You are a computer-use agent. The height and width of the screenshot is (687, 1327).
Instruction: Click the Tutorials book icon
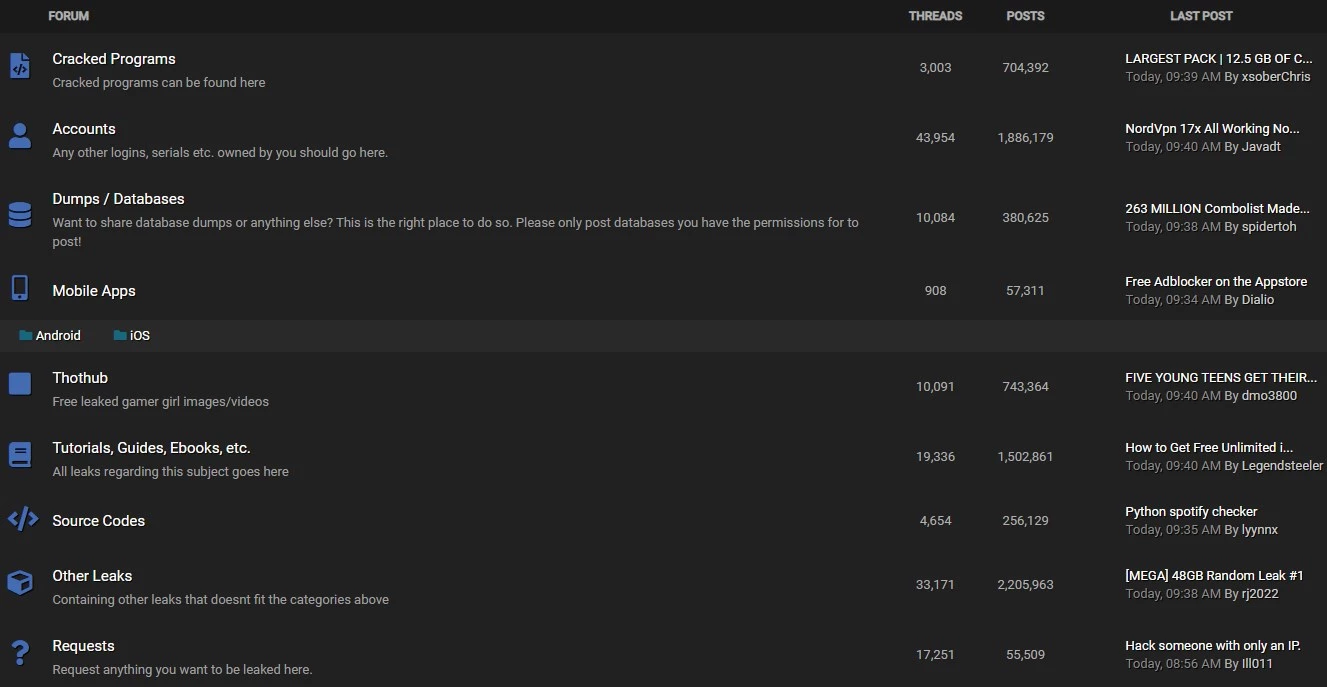point(19,455)
